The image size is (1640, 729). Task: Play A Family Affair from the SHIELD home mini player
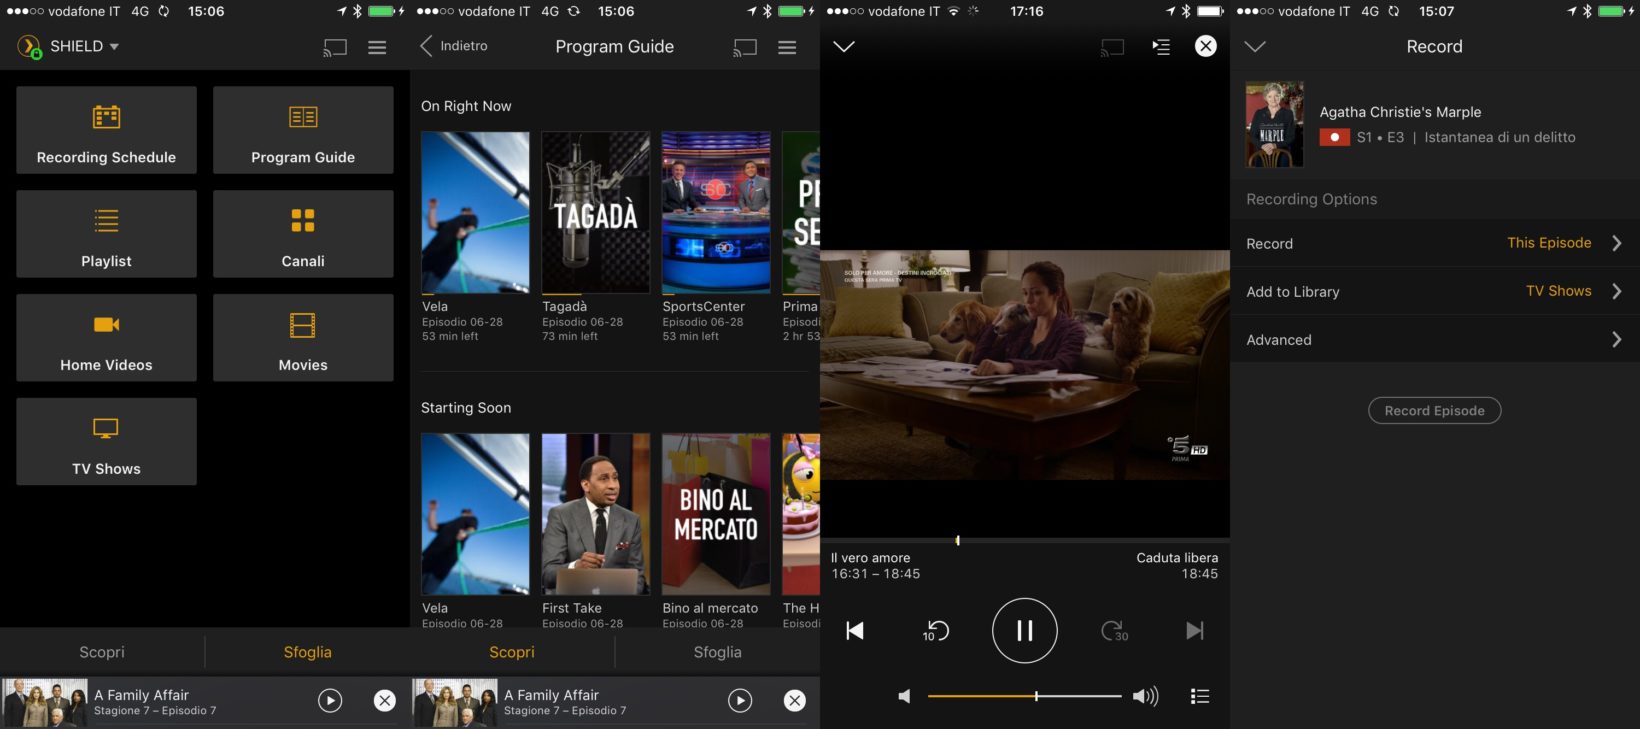pos(330,701)
